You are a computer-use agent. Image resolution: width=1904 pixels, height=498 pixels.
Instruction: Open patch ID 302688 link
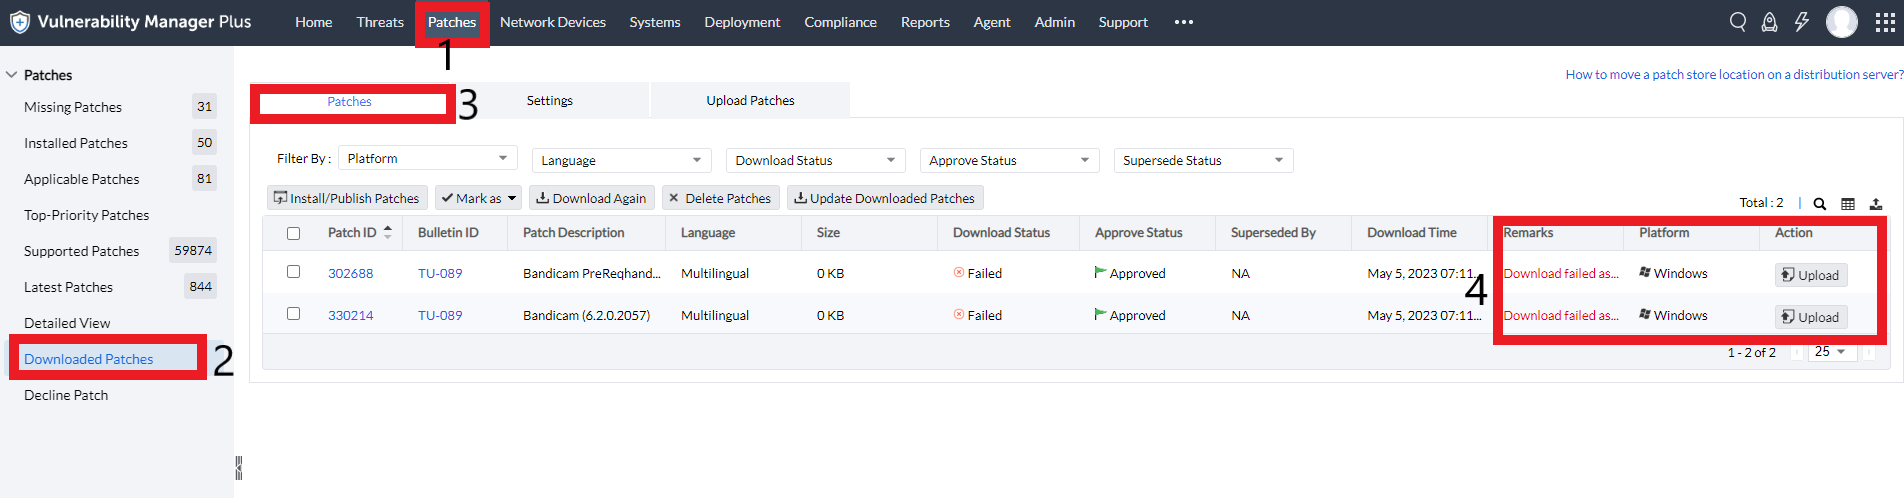point(350,273)
